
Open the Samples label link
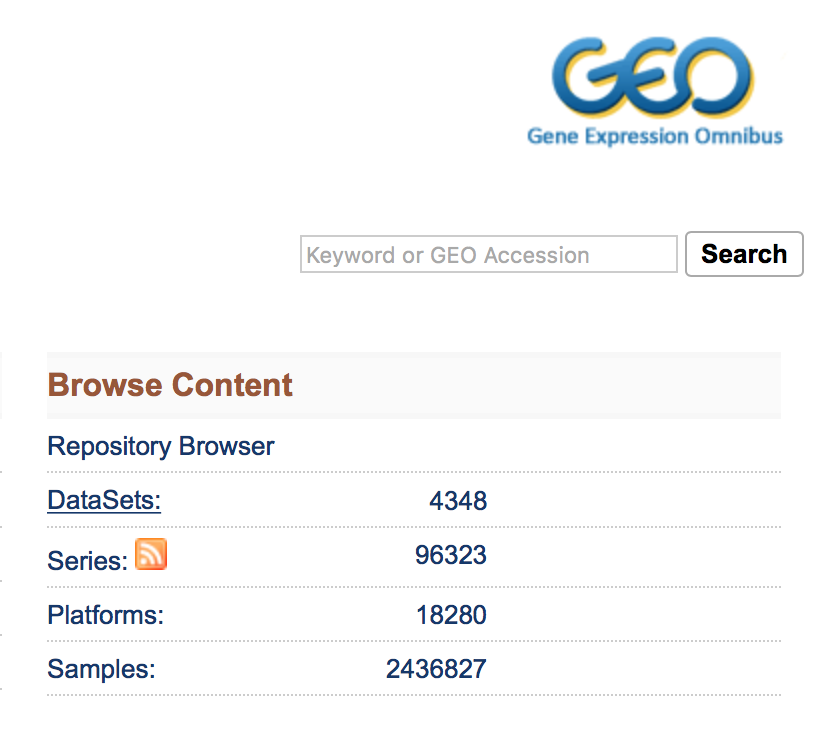point(101,669)
